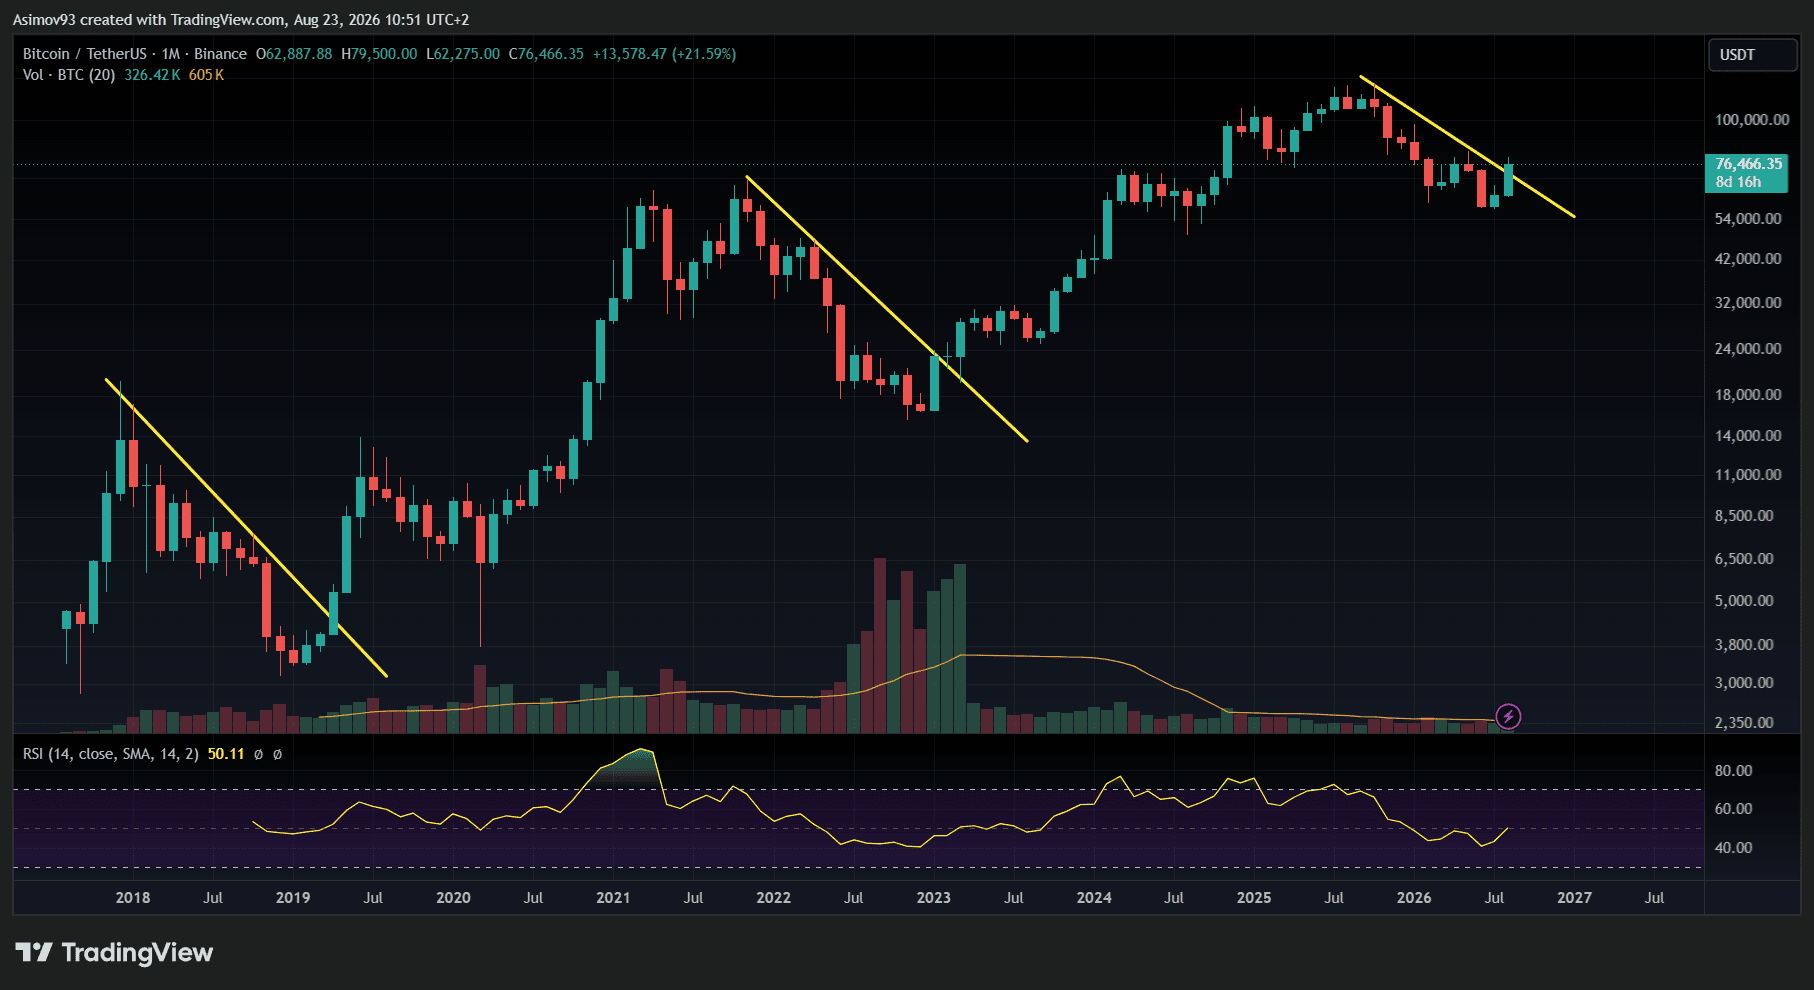Select the open value 62,887.88

(294, 54)
